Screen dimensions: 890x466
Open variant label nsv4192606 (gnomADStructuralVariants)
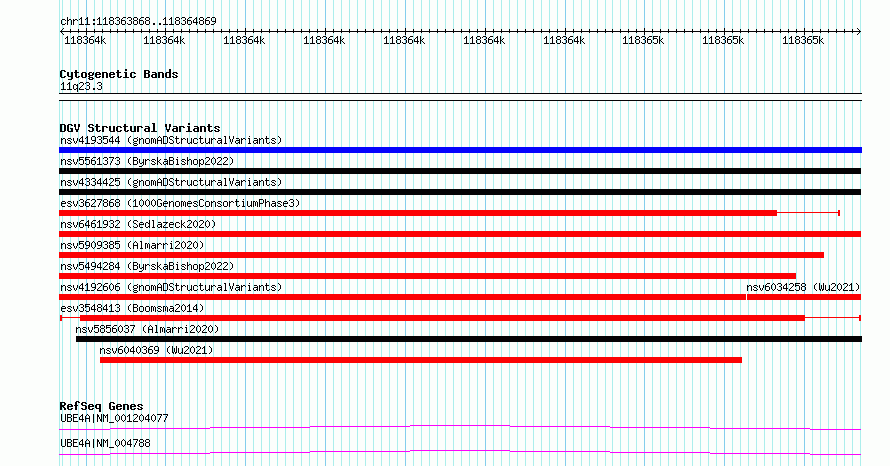(171, 287)
